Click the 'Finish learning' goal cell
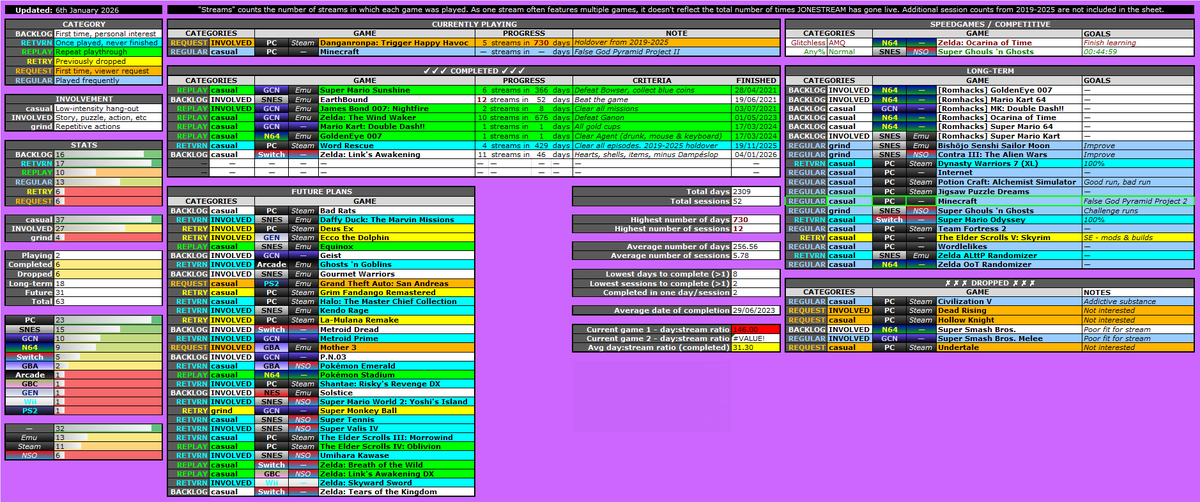The height and width of the screenshot is (502, 1200). click(1137, 43)
